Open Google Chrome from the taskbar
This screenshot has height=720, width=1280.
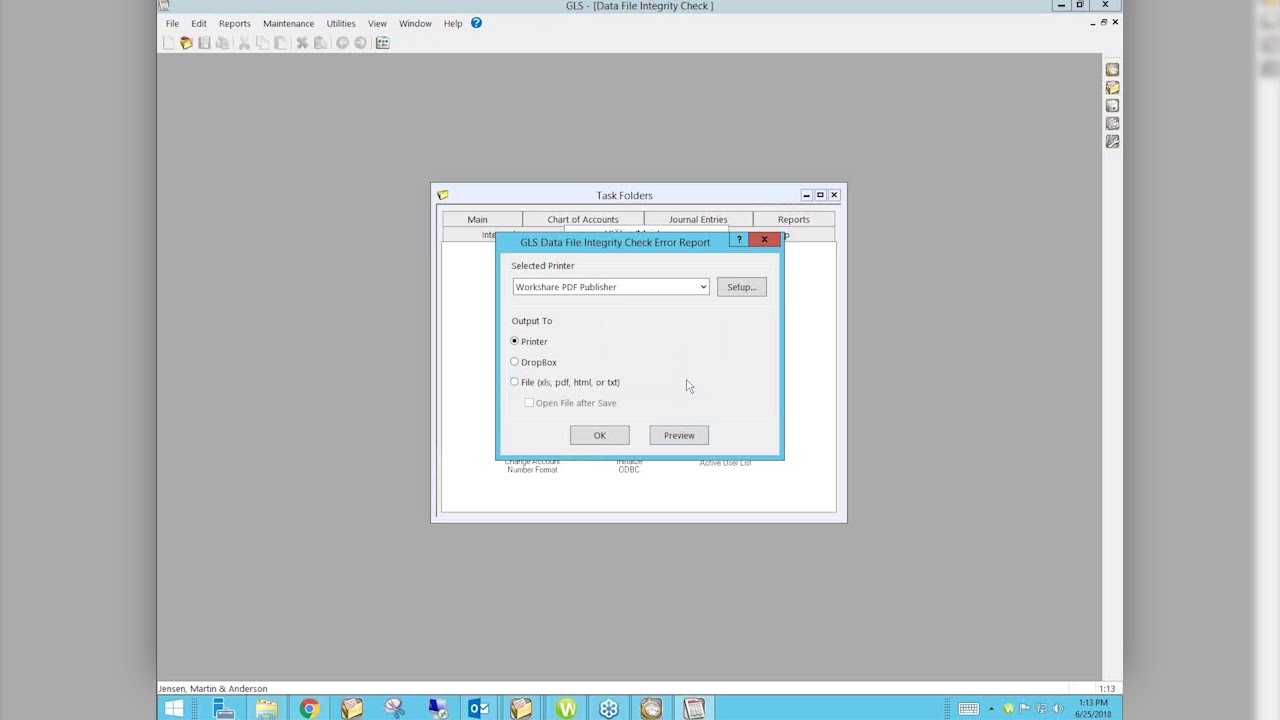[x=309, y=709]
